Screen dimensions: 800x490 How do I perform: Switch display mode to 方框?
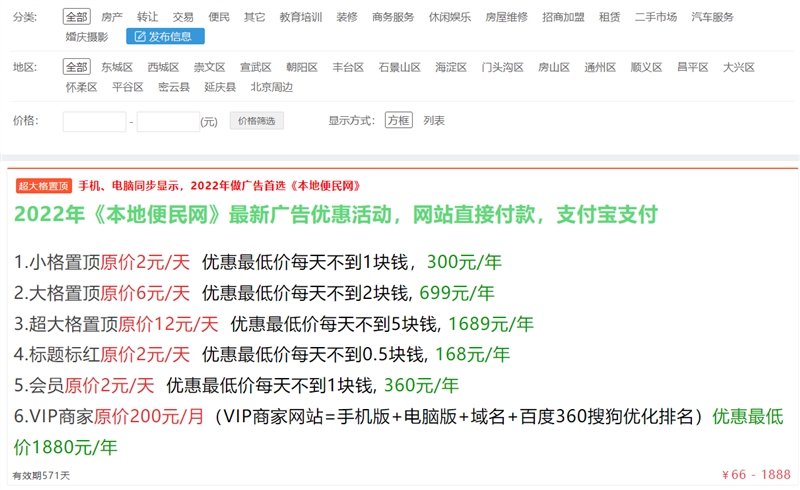398,120
